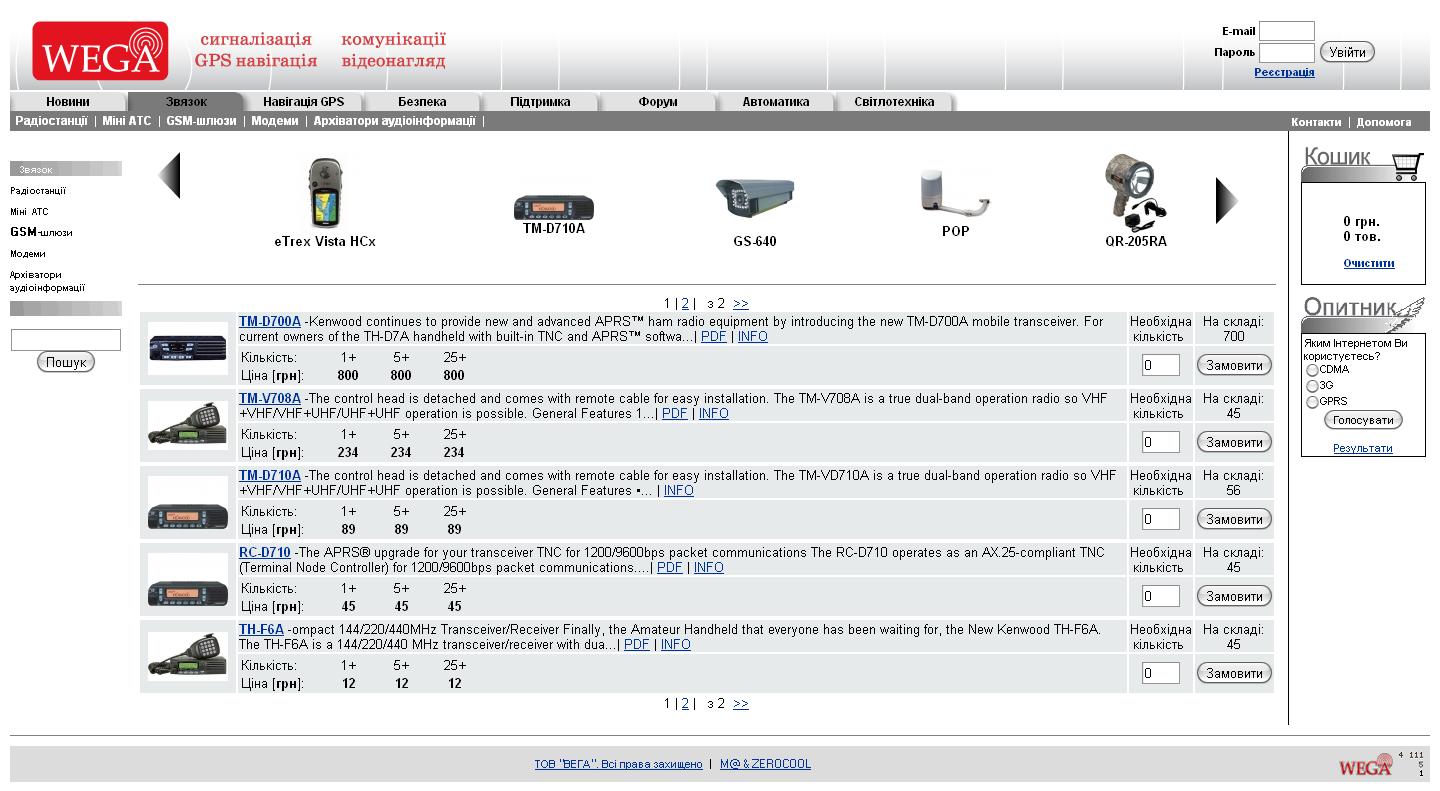Click the Пошук search button
This screenshot has height=791, width=1440.
[66, 362]
